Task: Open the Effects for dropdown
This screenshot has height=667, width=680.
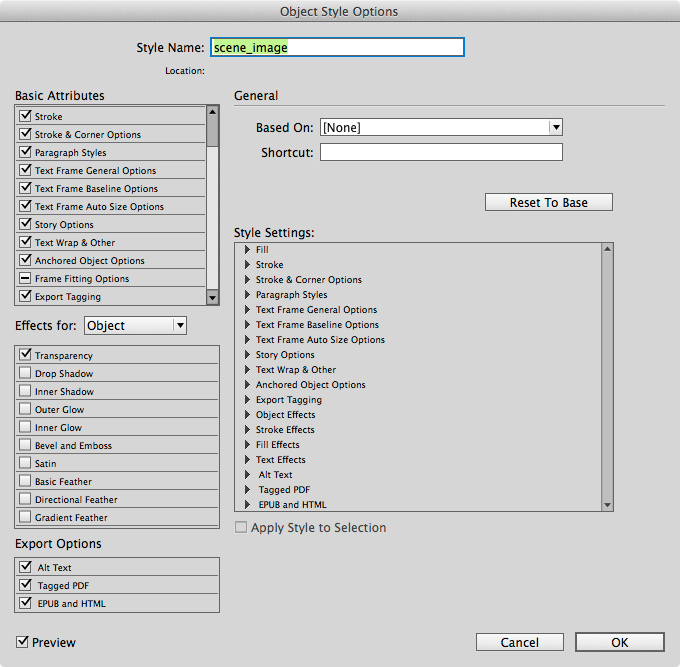Action: tap(135, 325)
